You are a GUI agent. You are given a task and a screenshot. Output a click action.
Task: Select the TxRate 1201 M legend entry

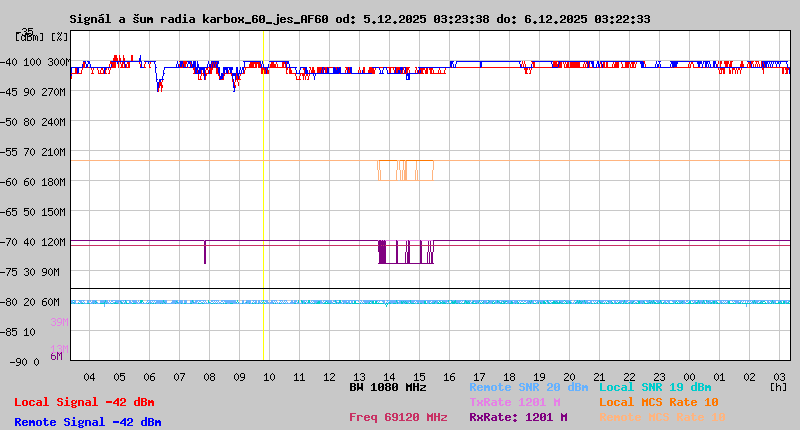515,402
